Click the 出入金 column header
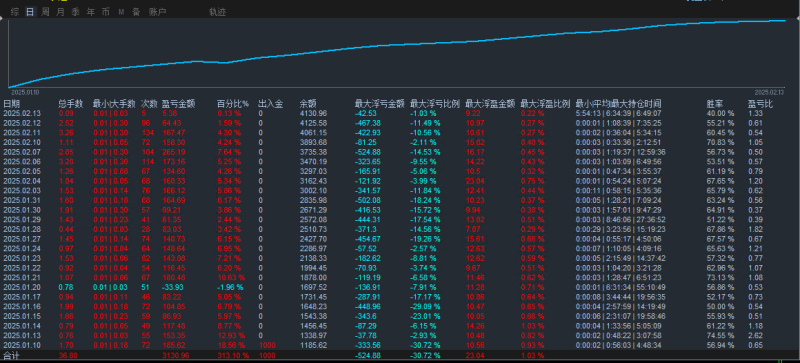 [x=270, y=104]
